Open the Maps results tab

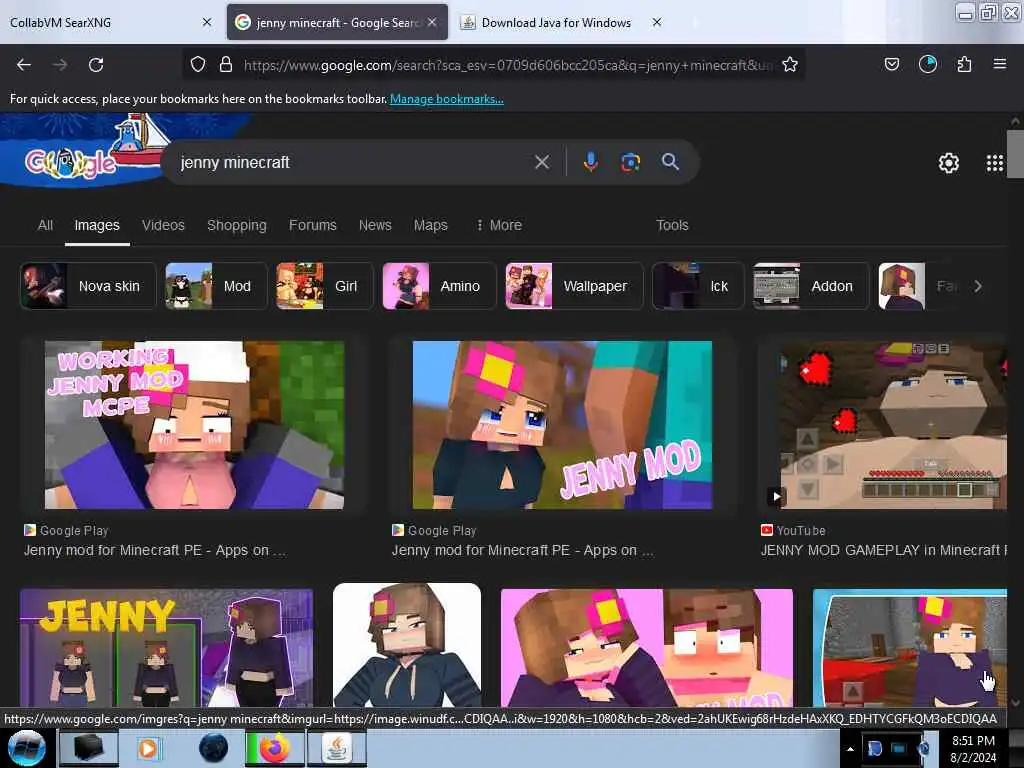430,225
